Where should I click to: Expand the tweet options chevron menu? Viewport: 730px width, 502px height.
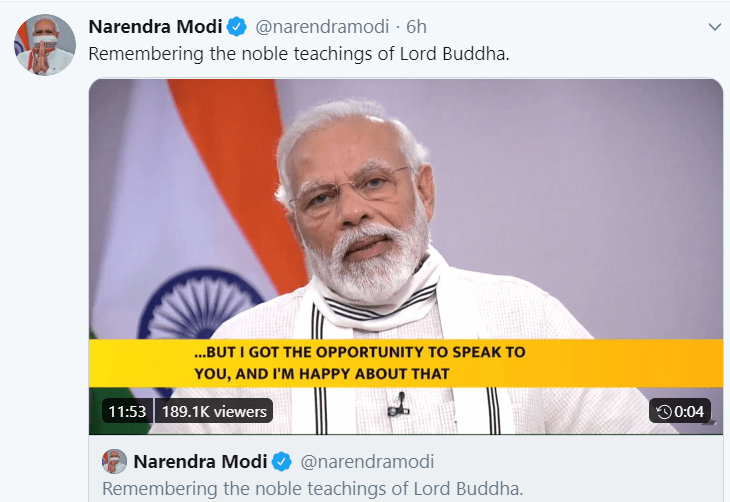tap(712, 26)
